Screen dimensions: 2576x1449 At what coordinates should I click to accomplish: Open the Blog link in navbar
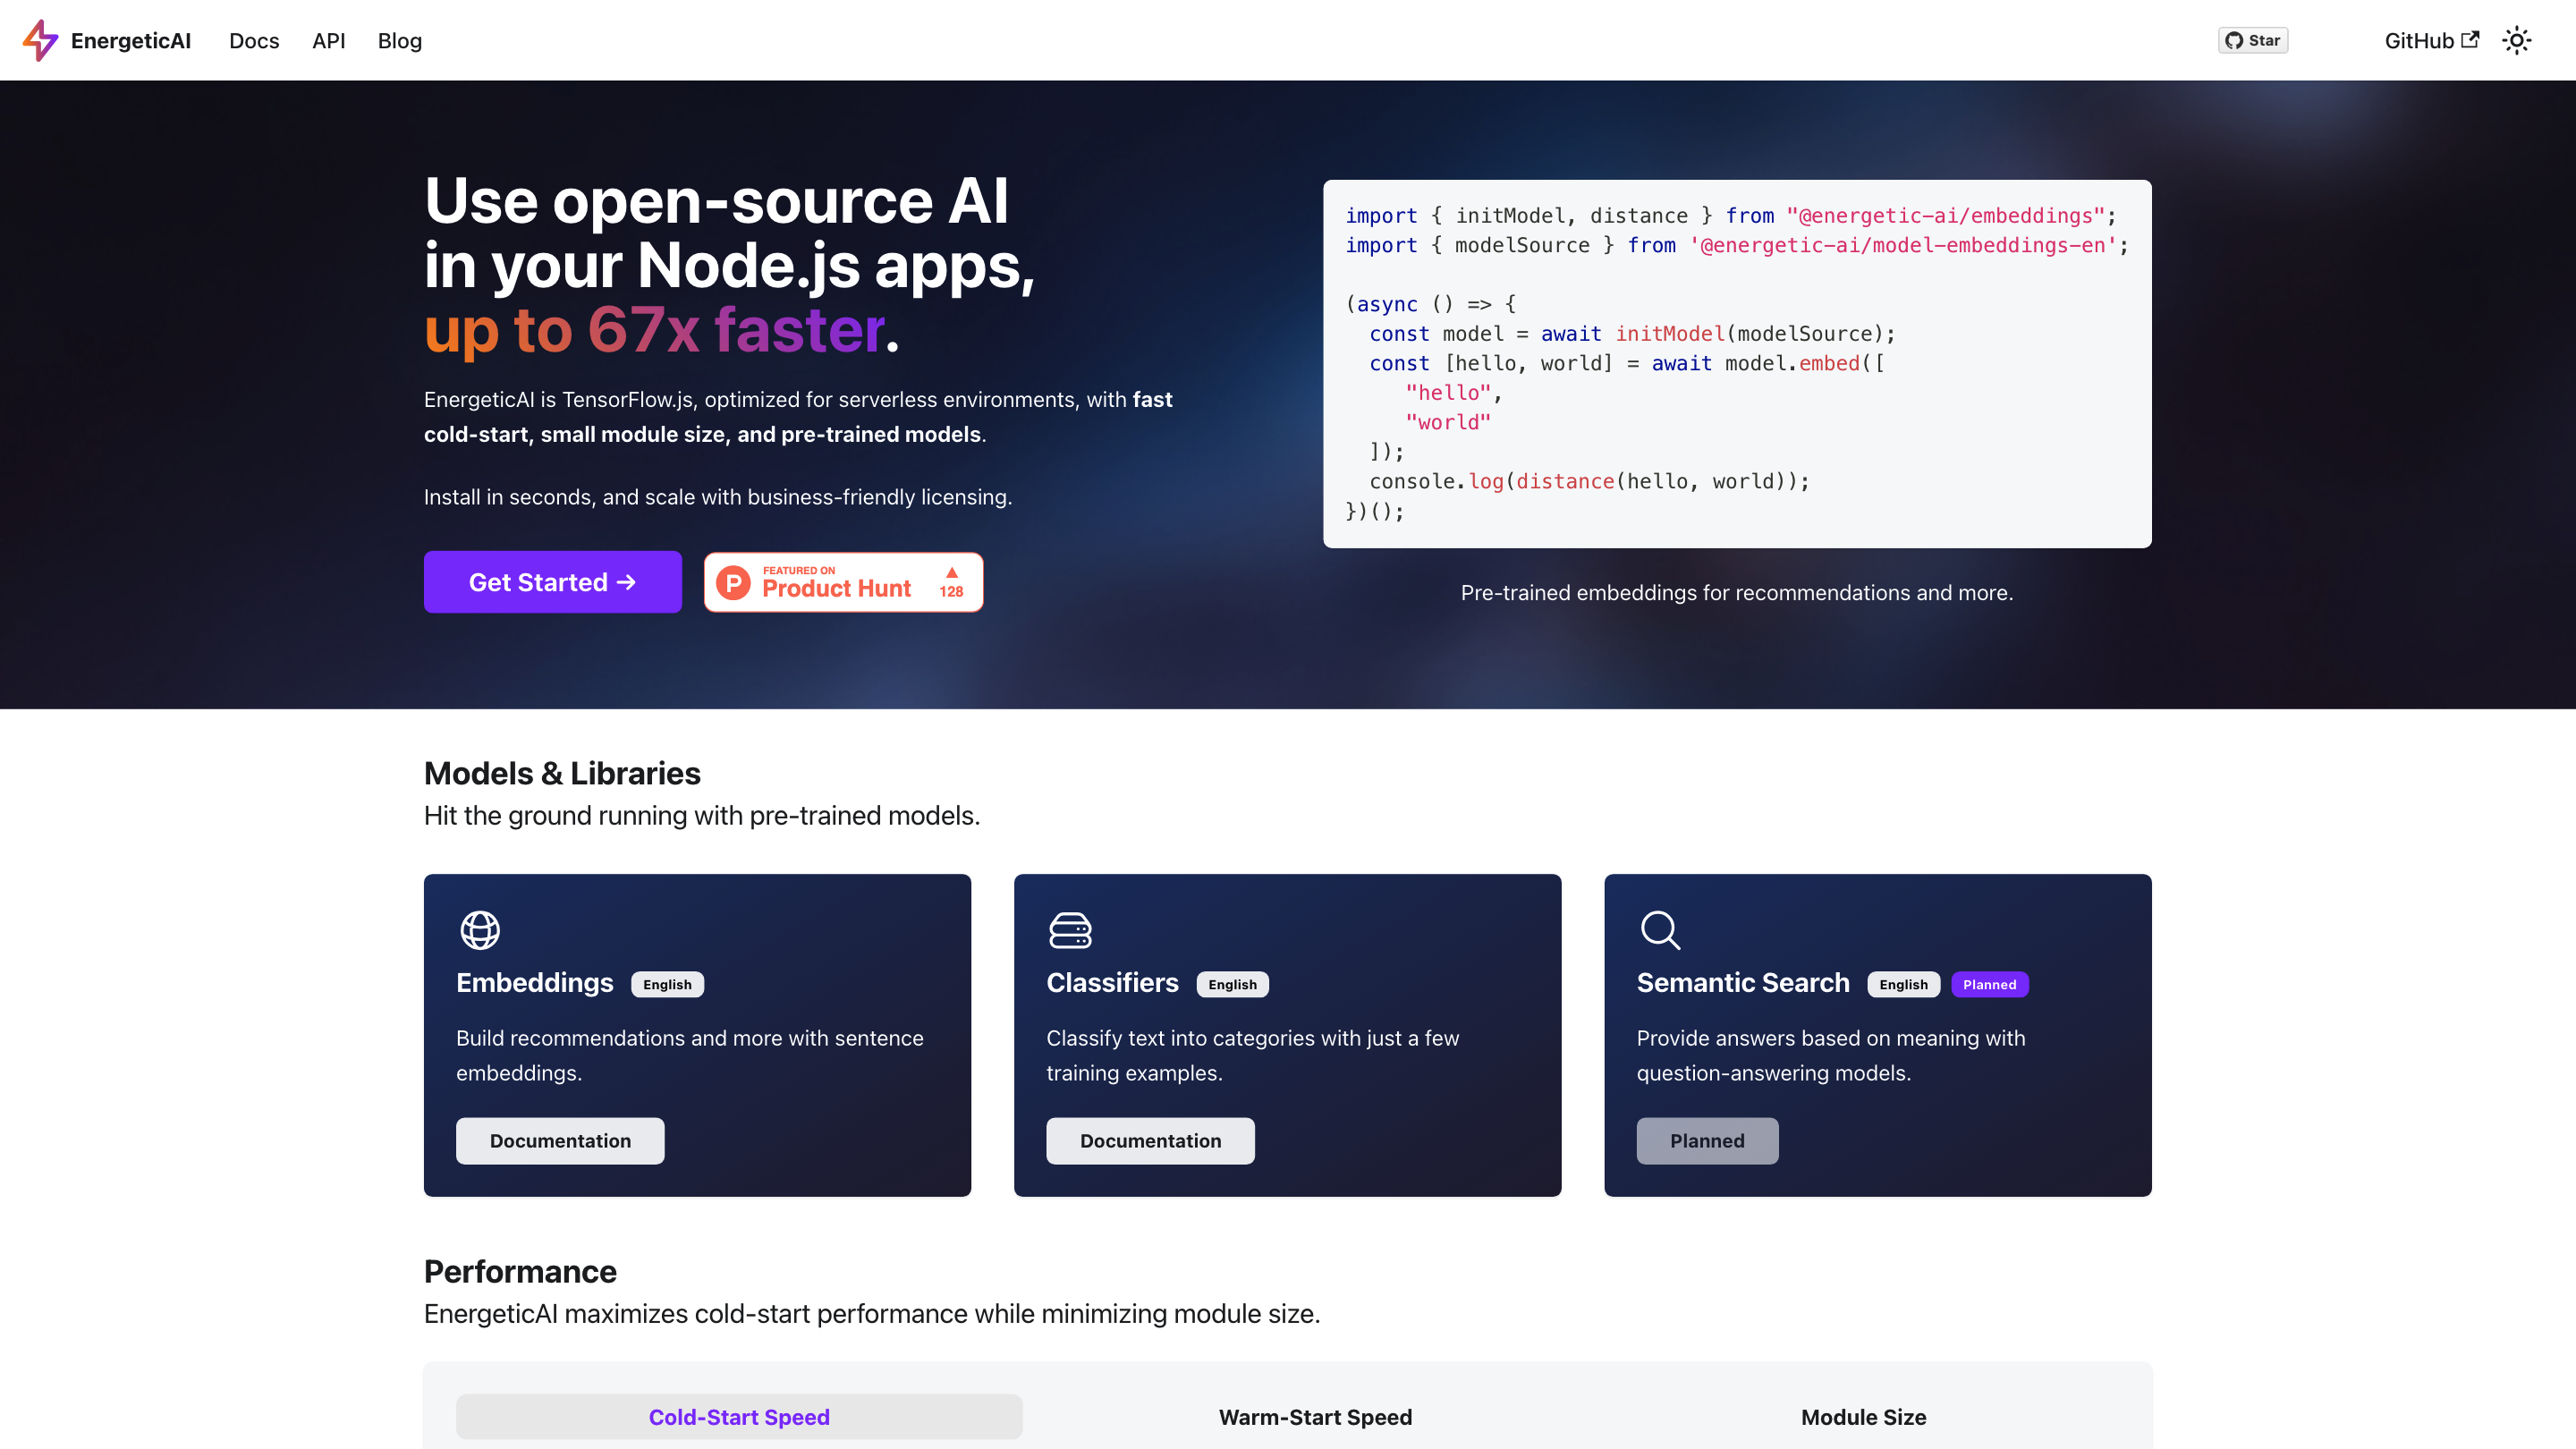click(x=399, y=41)
